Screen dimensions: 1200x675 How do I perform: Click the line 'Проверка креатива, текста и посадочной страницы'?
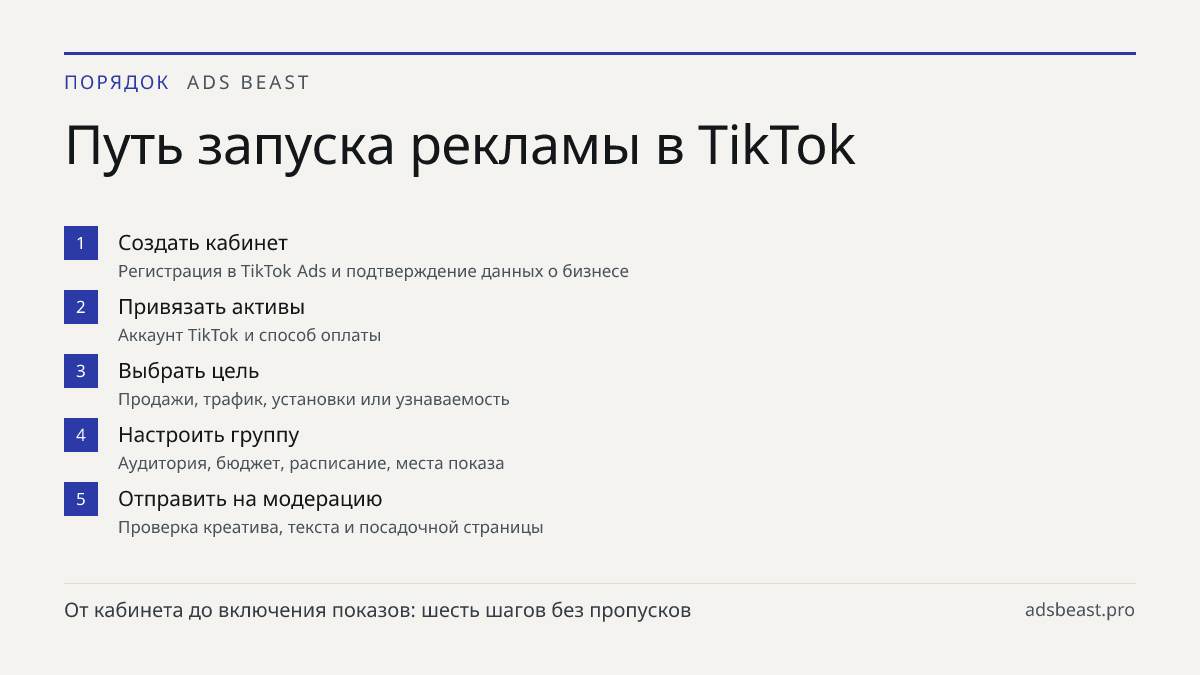[x=331, y=527]
